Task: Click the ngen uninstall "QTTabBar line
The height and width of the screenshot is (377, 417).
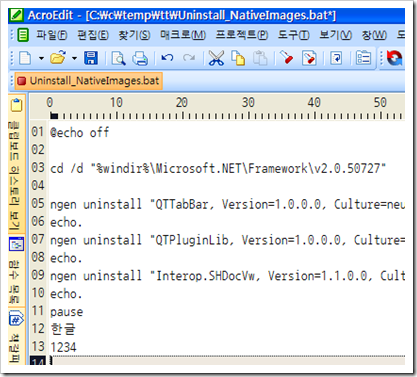Action: point(227,204)
